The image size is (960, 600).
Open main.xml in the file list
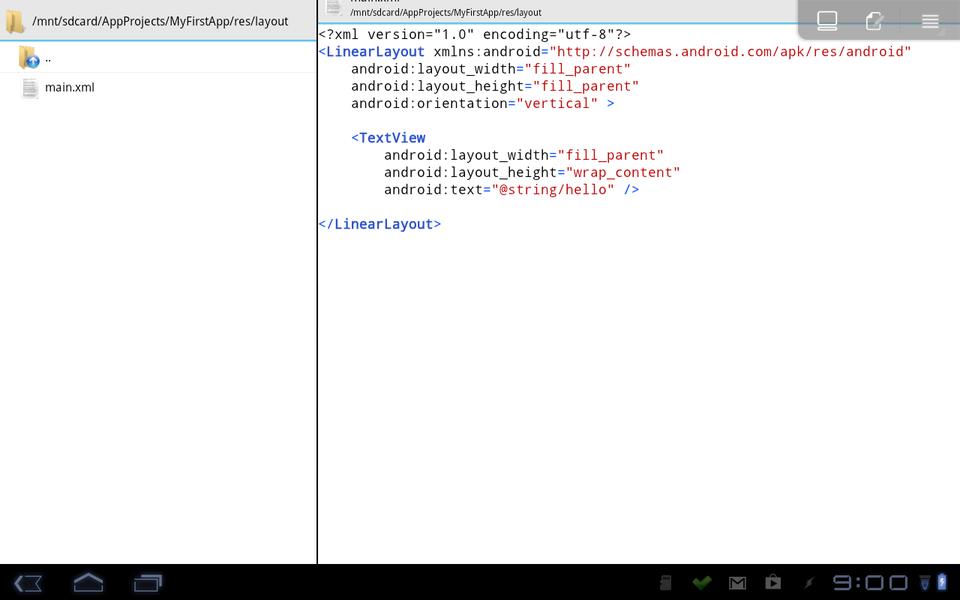point(70,88)
